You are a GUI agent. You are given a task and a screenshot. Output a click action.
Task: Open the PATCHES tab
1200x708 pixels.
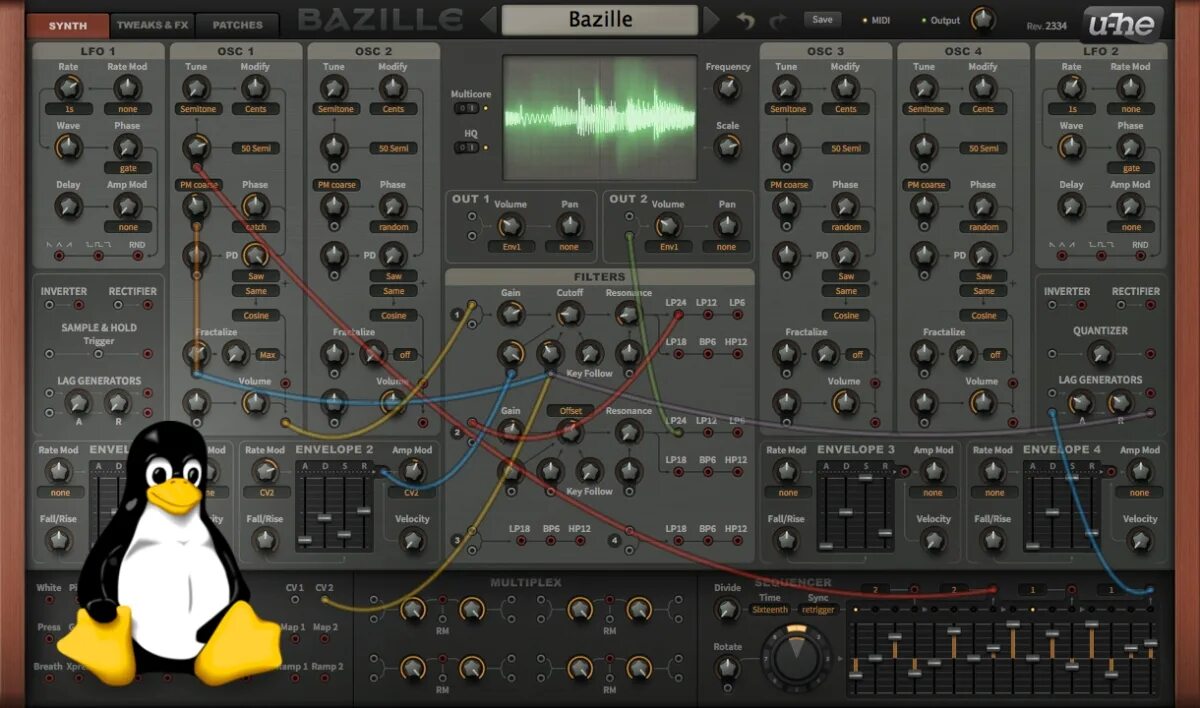click(x=237, y=24)
